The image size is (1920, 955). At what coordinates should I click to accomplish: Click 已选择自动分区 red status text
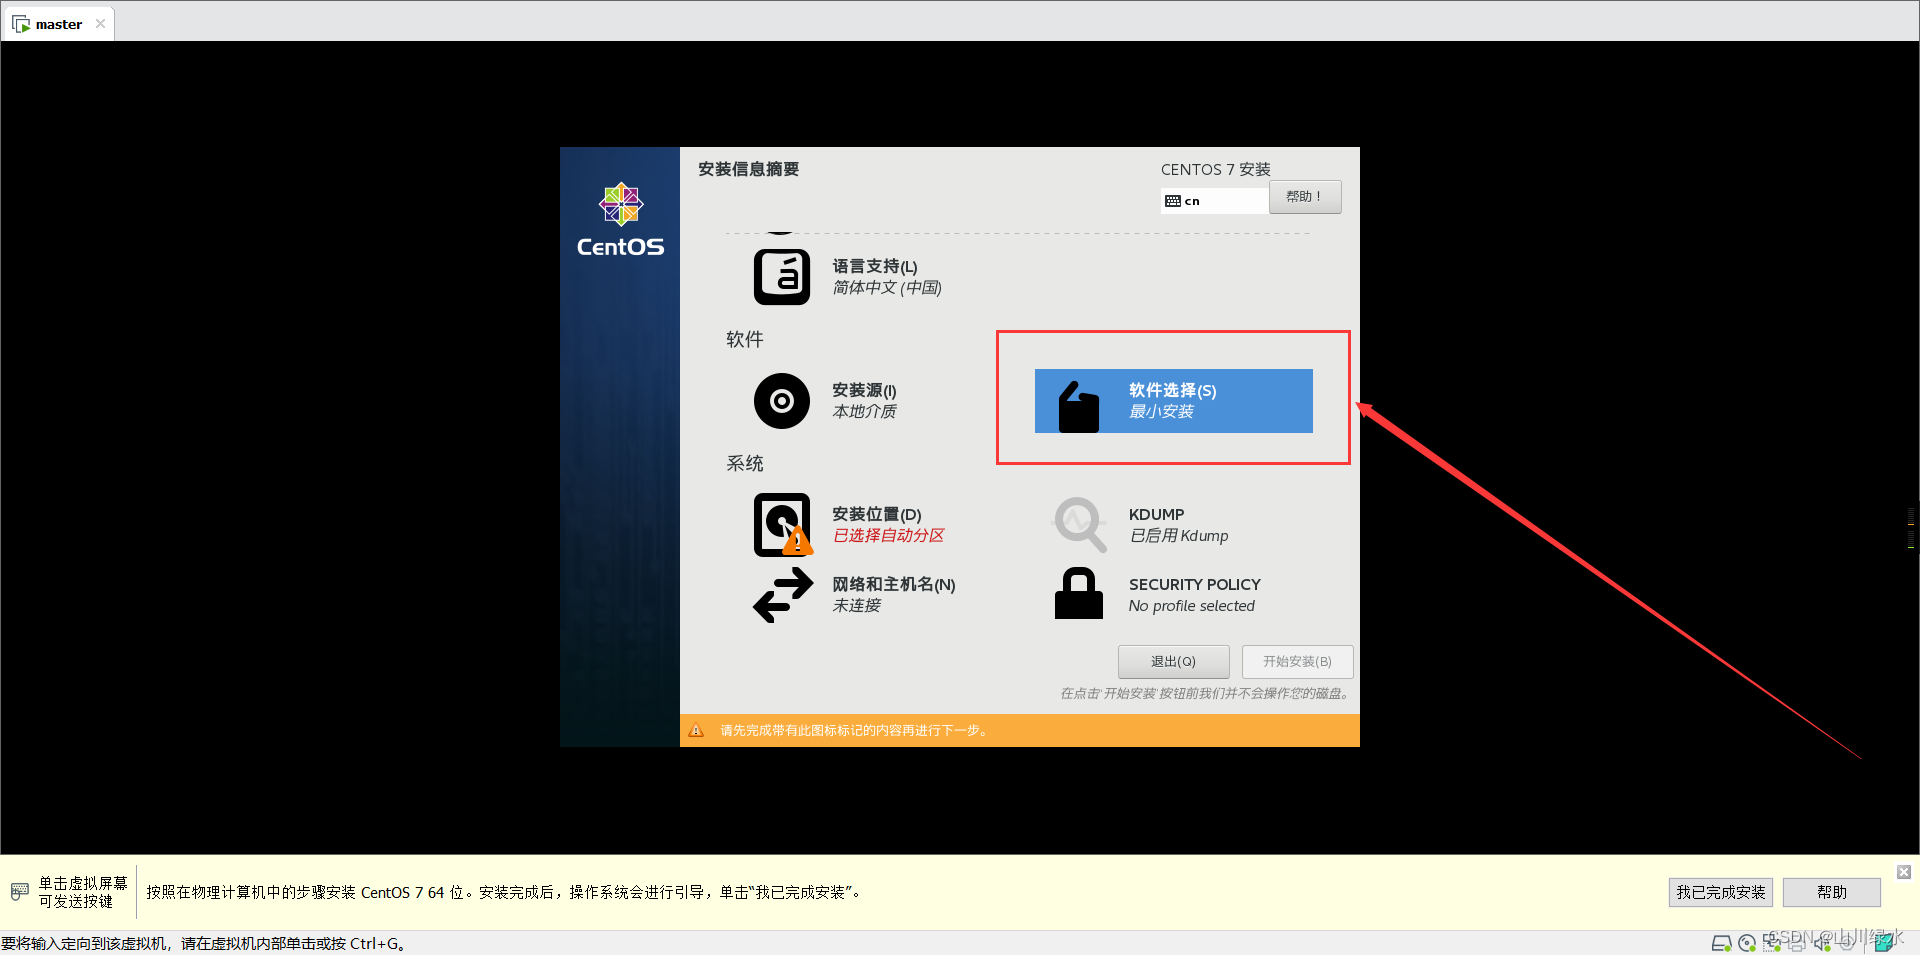tap(889, 536)
